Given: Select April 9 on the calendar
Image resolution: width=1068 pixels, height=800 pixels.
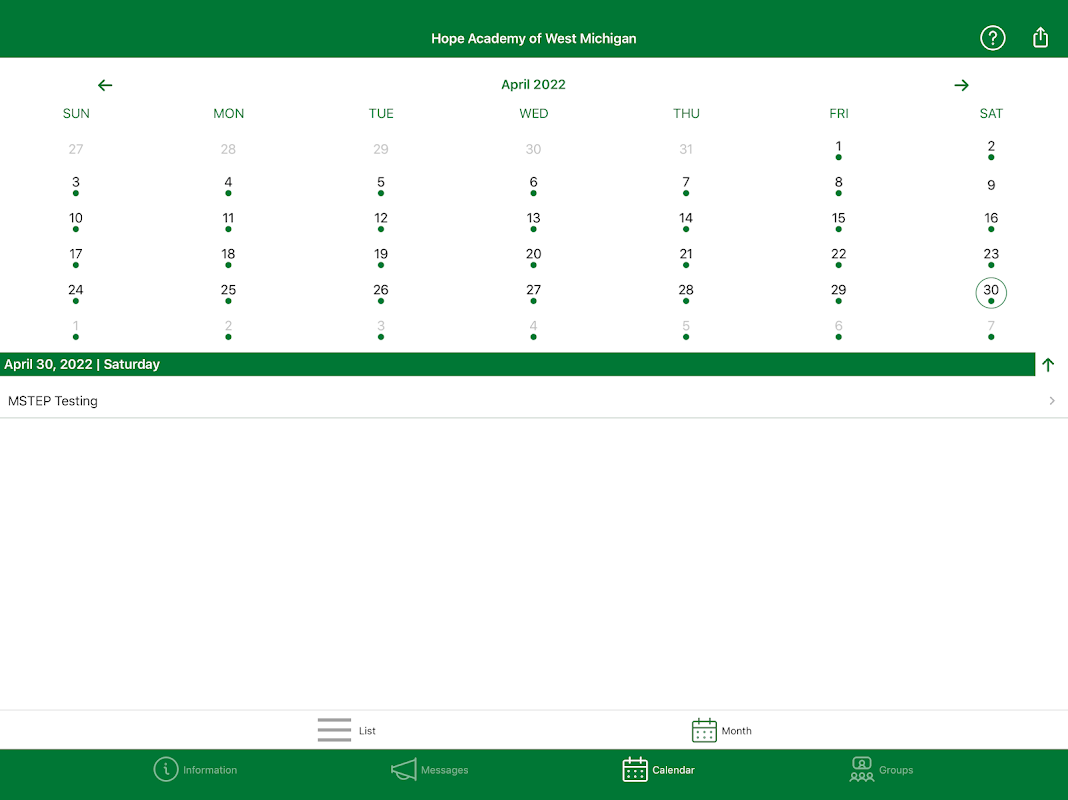Looking at the screenshot, I should pos(991,185).
